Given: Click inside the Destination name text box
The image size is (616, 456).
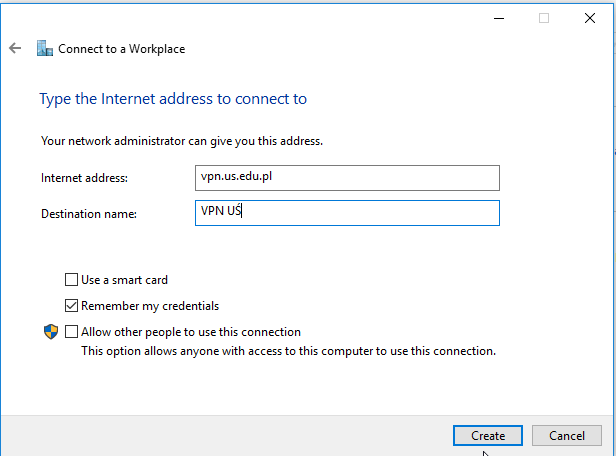Looking at the screenshot, I should [347, 213].
